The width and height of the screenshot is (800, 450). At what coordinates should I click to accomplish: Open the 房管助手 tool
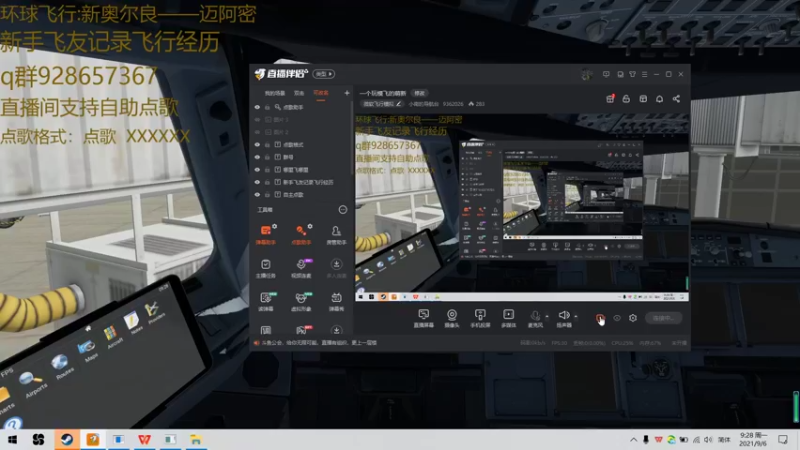[x=336, y=235]
